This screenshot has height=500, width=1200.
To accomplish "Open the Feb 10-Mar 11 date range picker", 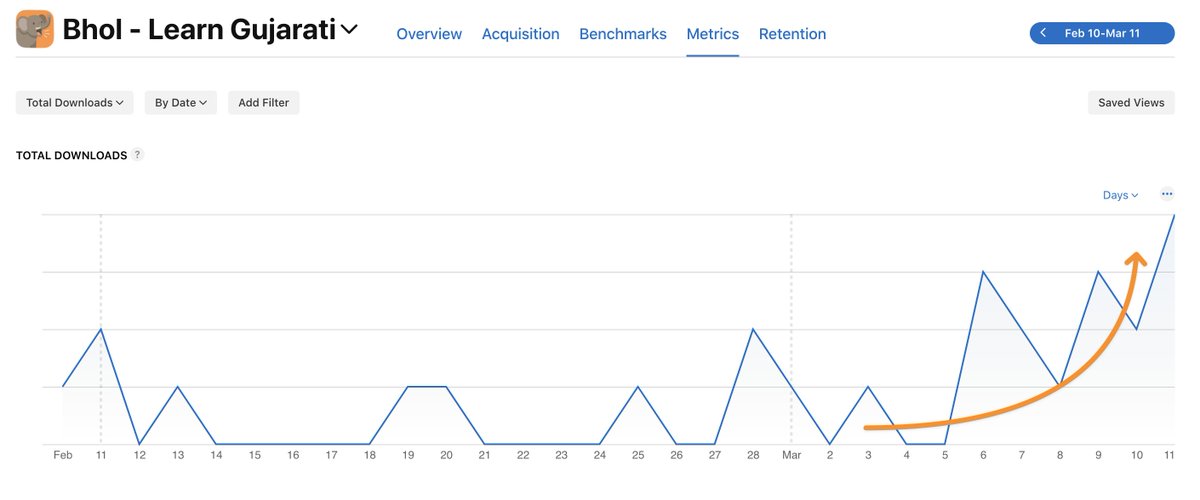I will pos(1102,33).
